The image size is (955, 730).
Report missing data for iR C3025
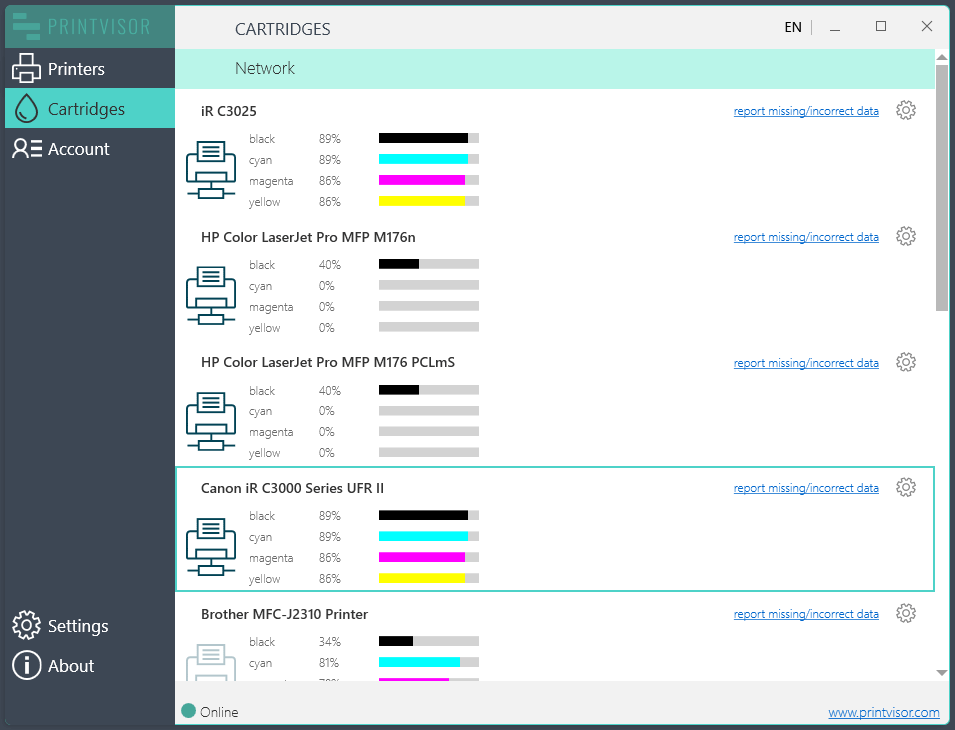point(806,111)
